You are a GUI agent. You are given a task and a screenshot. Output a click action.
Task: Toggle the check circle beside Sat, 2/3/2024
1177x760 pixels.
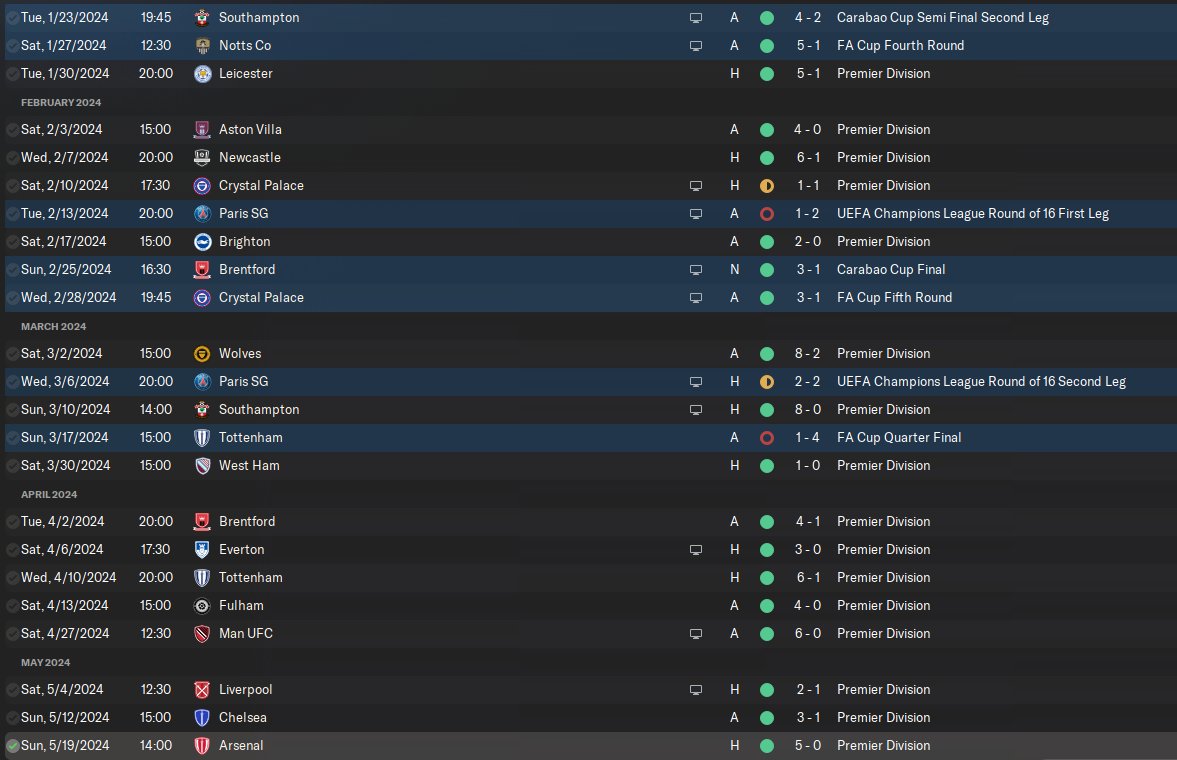[12, 130]
